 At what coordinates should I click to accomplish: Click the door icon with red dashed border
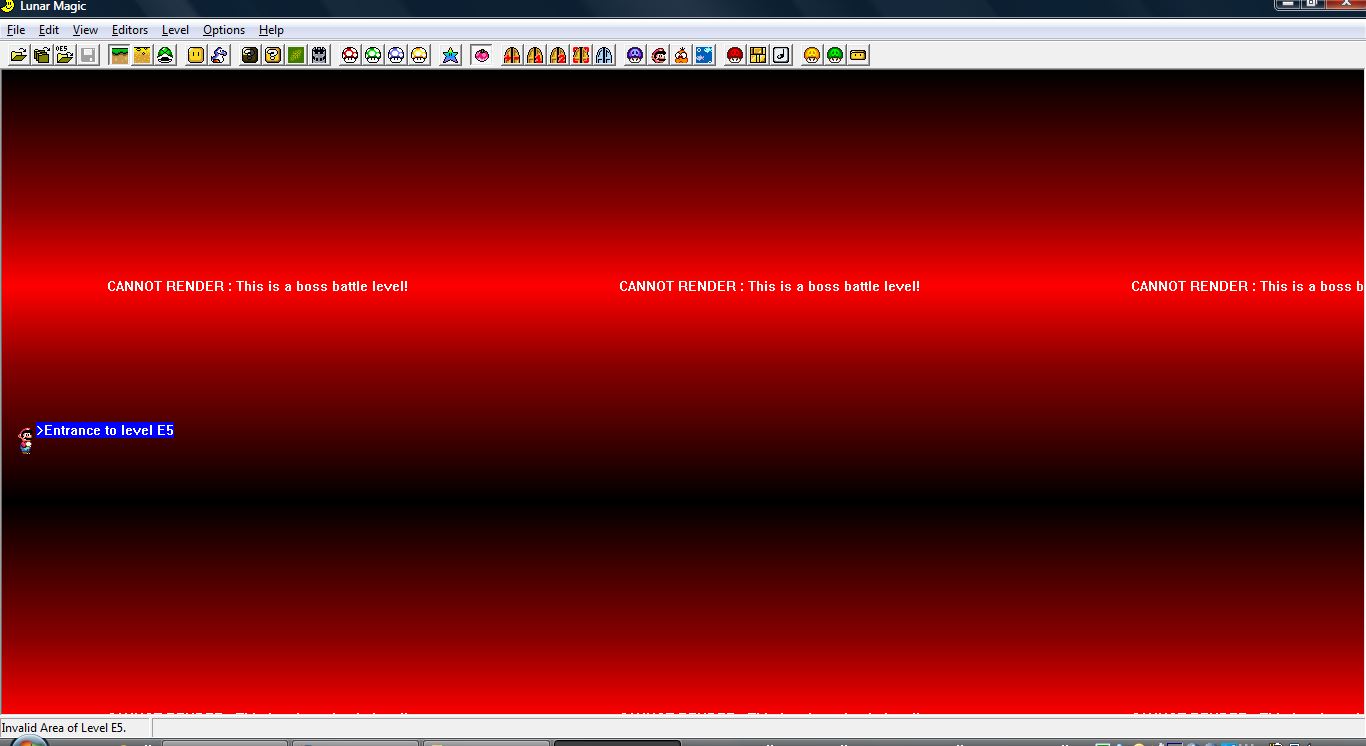click(581, 55)
